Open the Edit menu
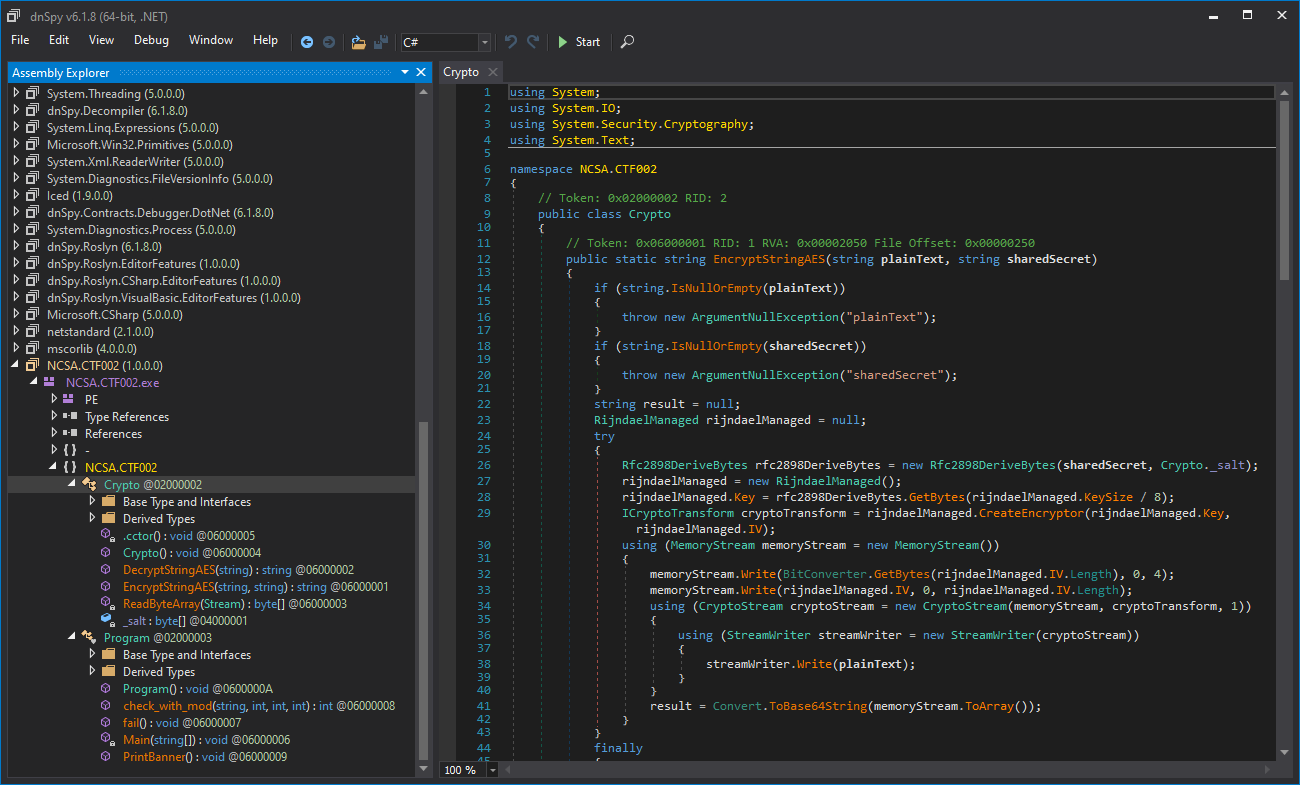 click(59, 40)
